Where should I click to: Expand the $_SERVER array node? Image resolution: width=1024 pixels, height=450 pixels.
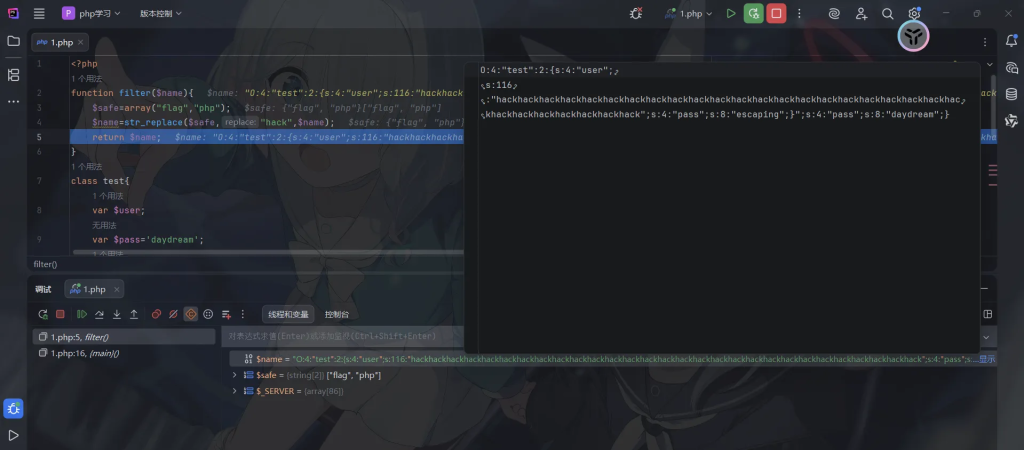point(235,391)
